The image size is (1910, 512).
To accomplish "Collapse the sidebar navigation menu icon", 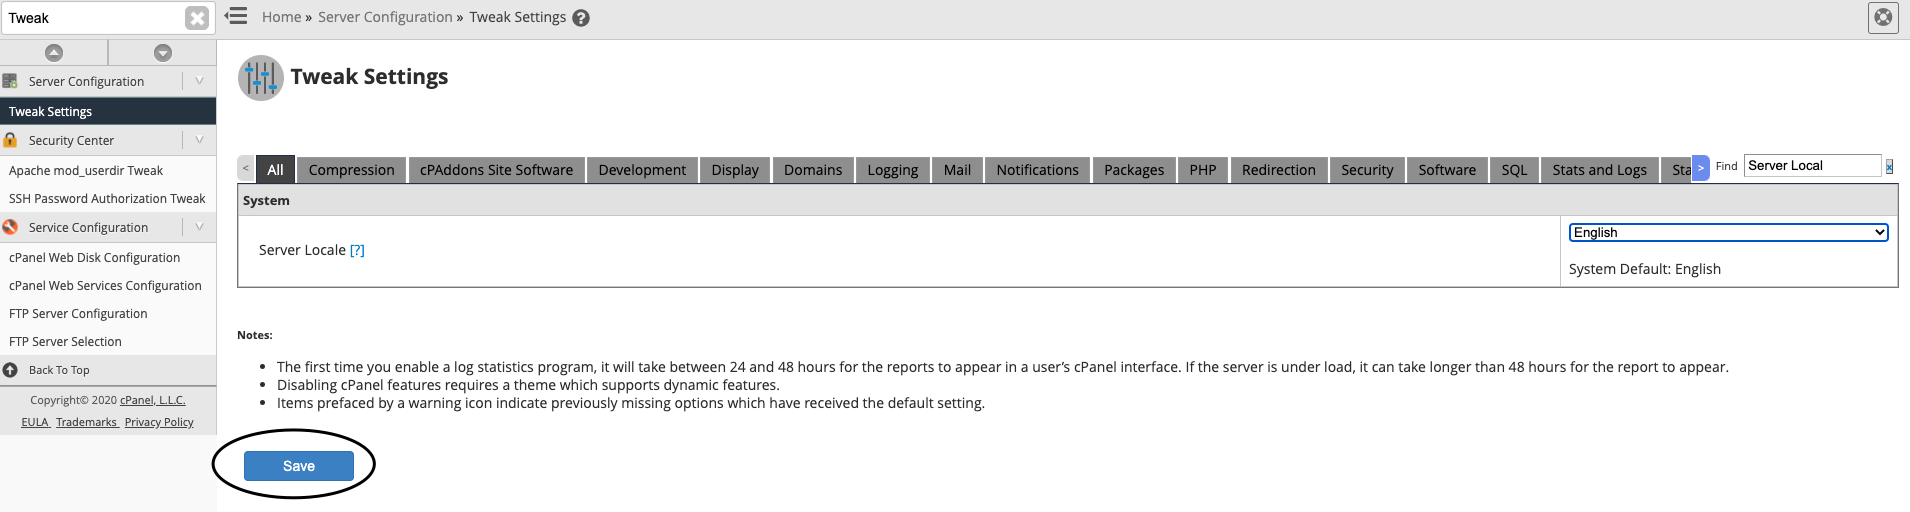I will pyautogui.click(x=236, y=16).
